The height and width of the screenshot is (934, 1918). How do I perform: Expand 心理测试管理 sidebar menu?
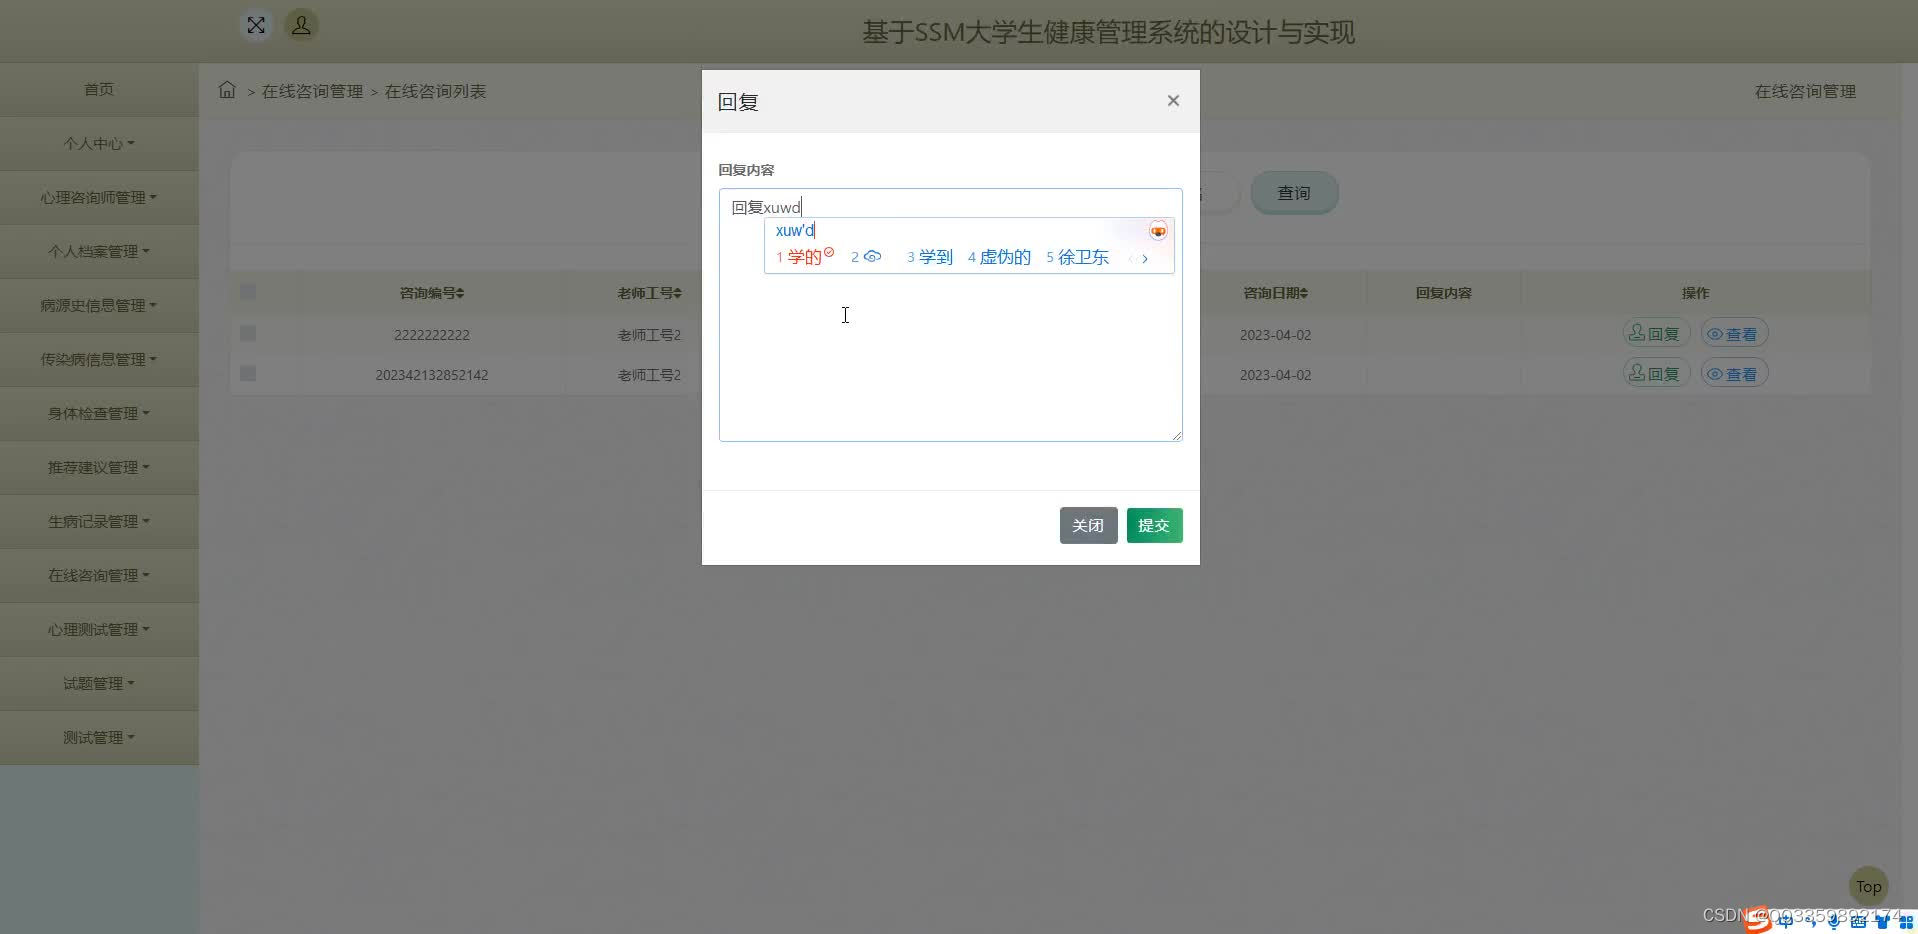99,630
